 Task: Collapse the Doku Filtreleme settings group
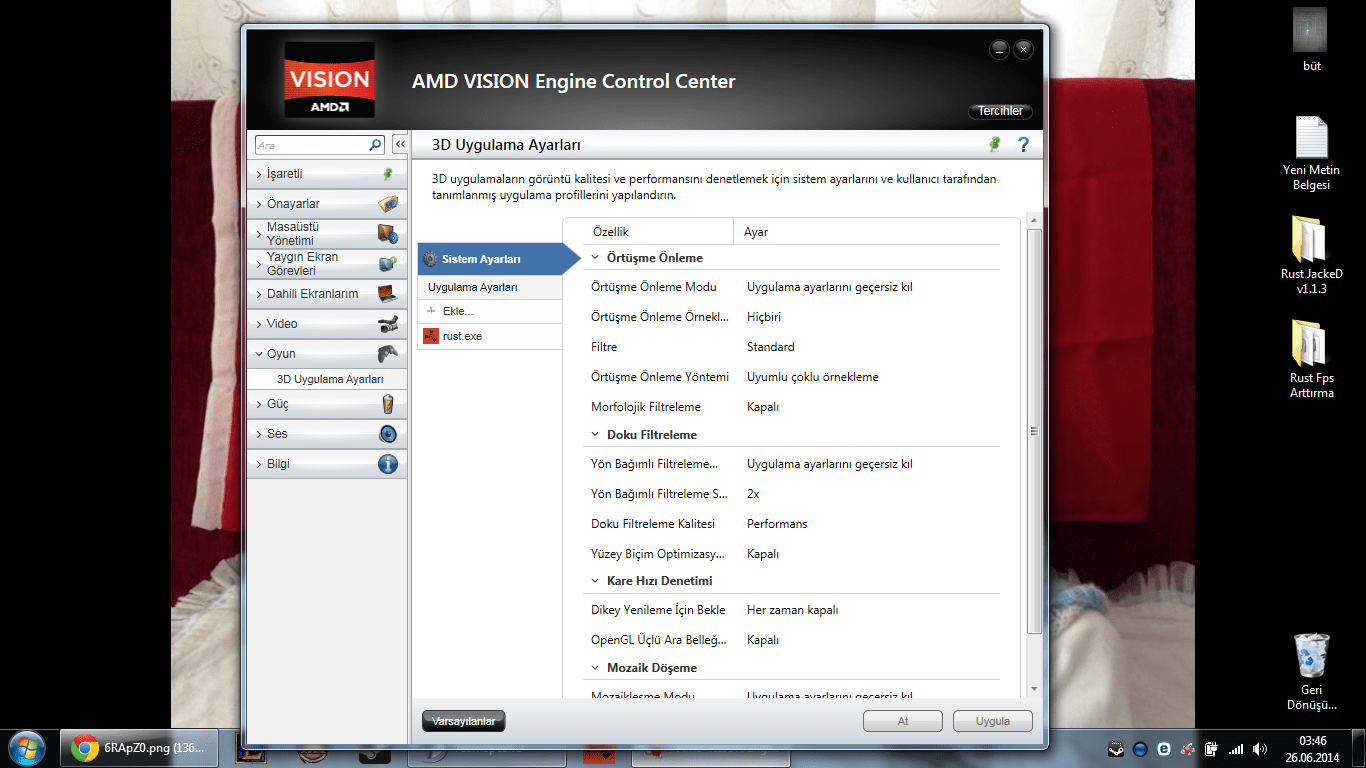595,435
